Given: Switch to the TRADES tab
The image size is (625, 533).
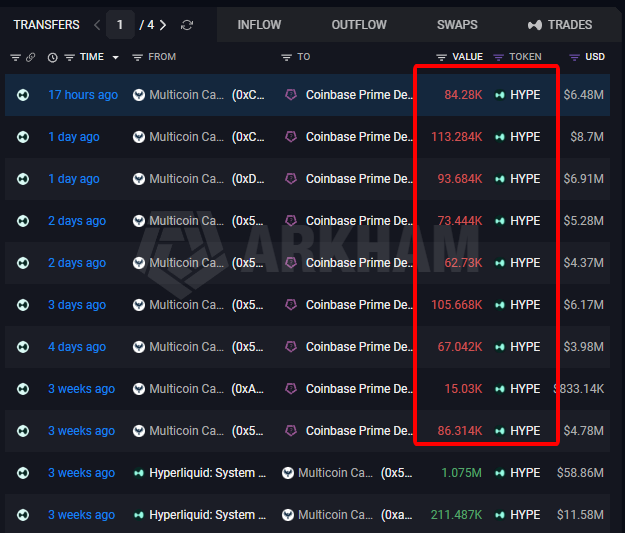Looking at the screenshot, I should point(560,25).
